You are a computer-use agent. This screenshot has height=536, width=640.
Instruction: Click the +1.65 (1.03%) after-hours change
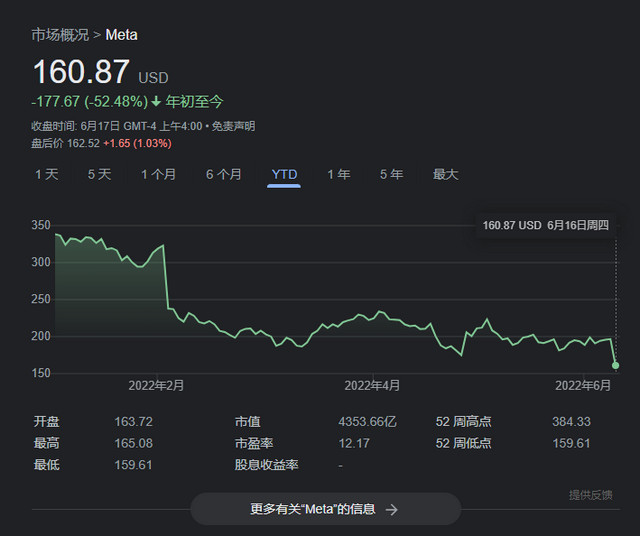(138, 144)
